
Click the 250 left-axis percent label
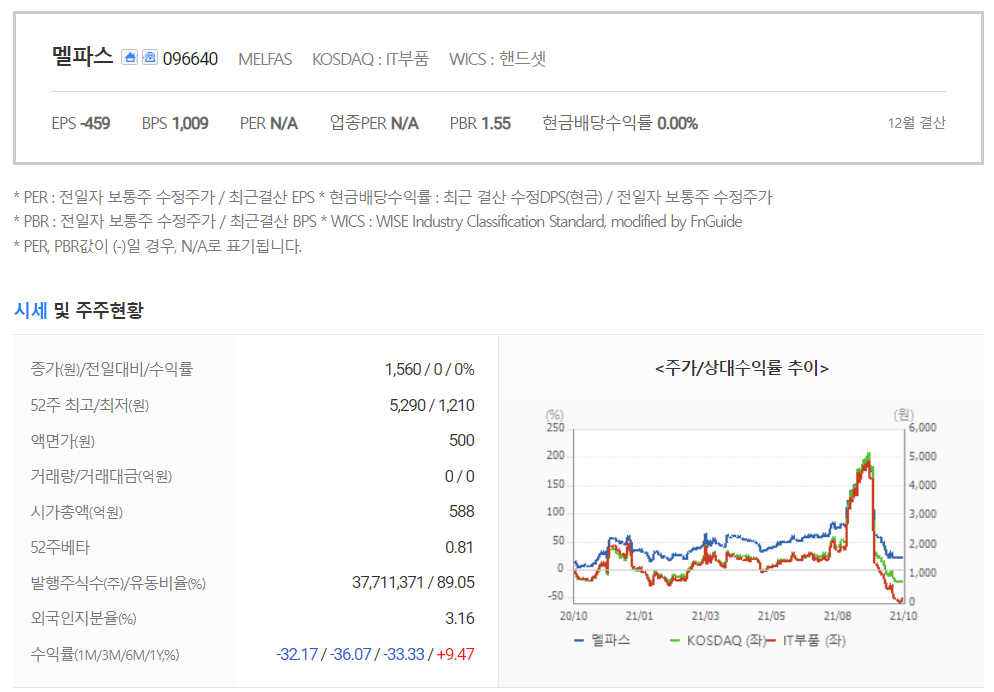point(555,428)
